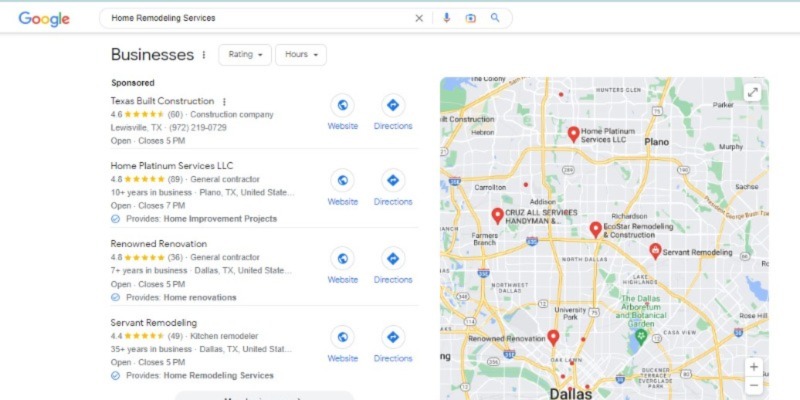This screenshot has height=400, width=800.
Task: Click Directions label for Servant Remodeling
Action: coord(393,358)
